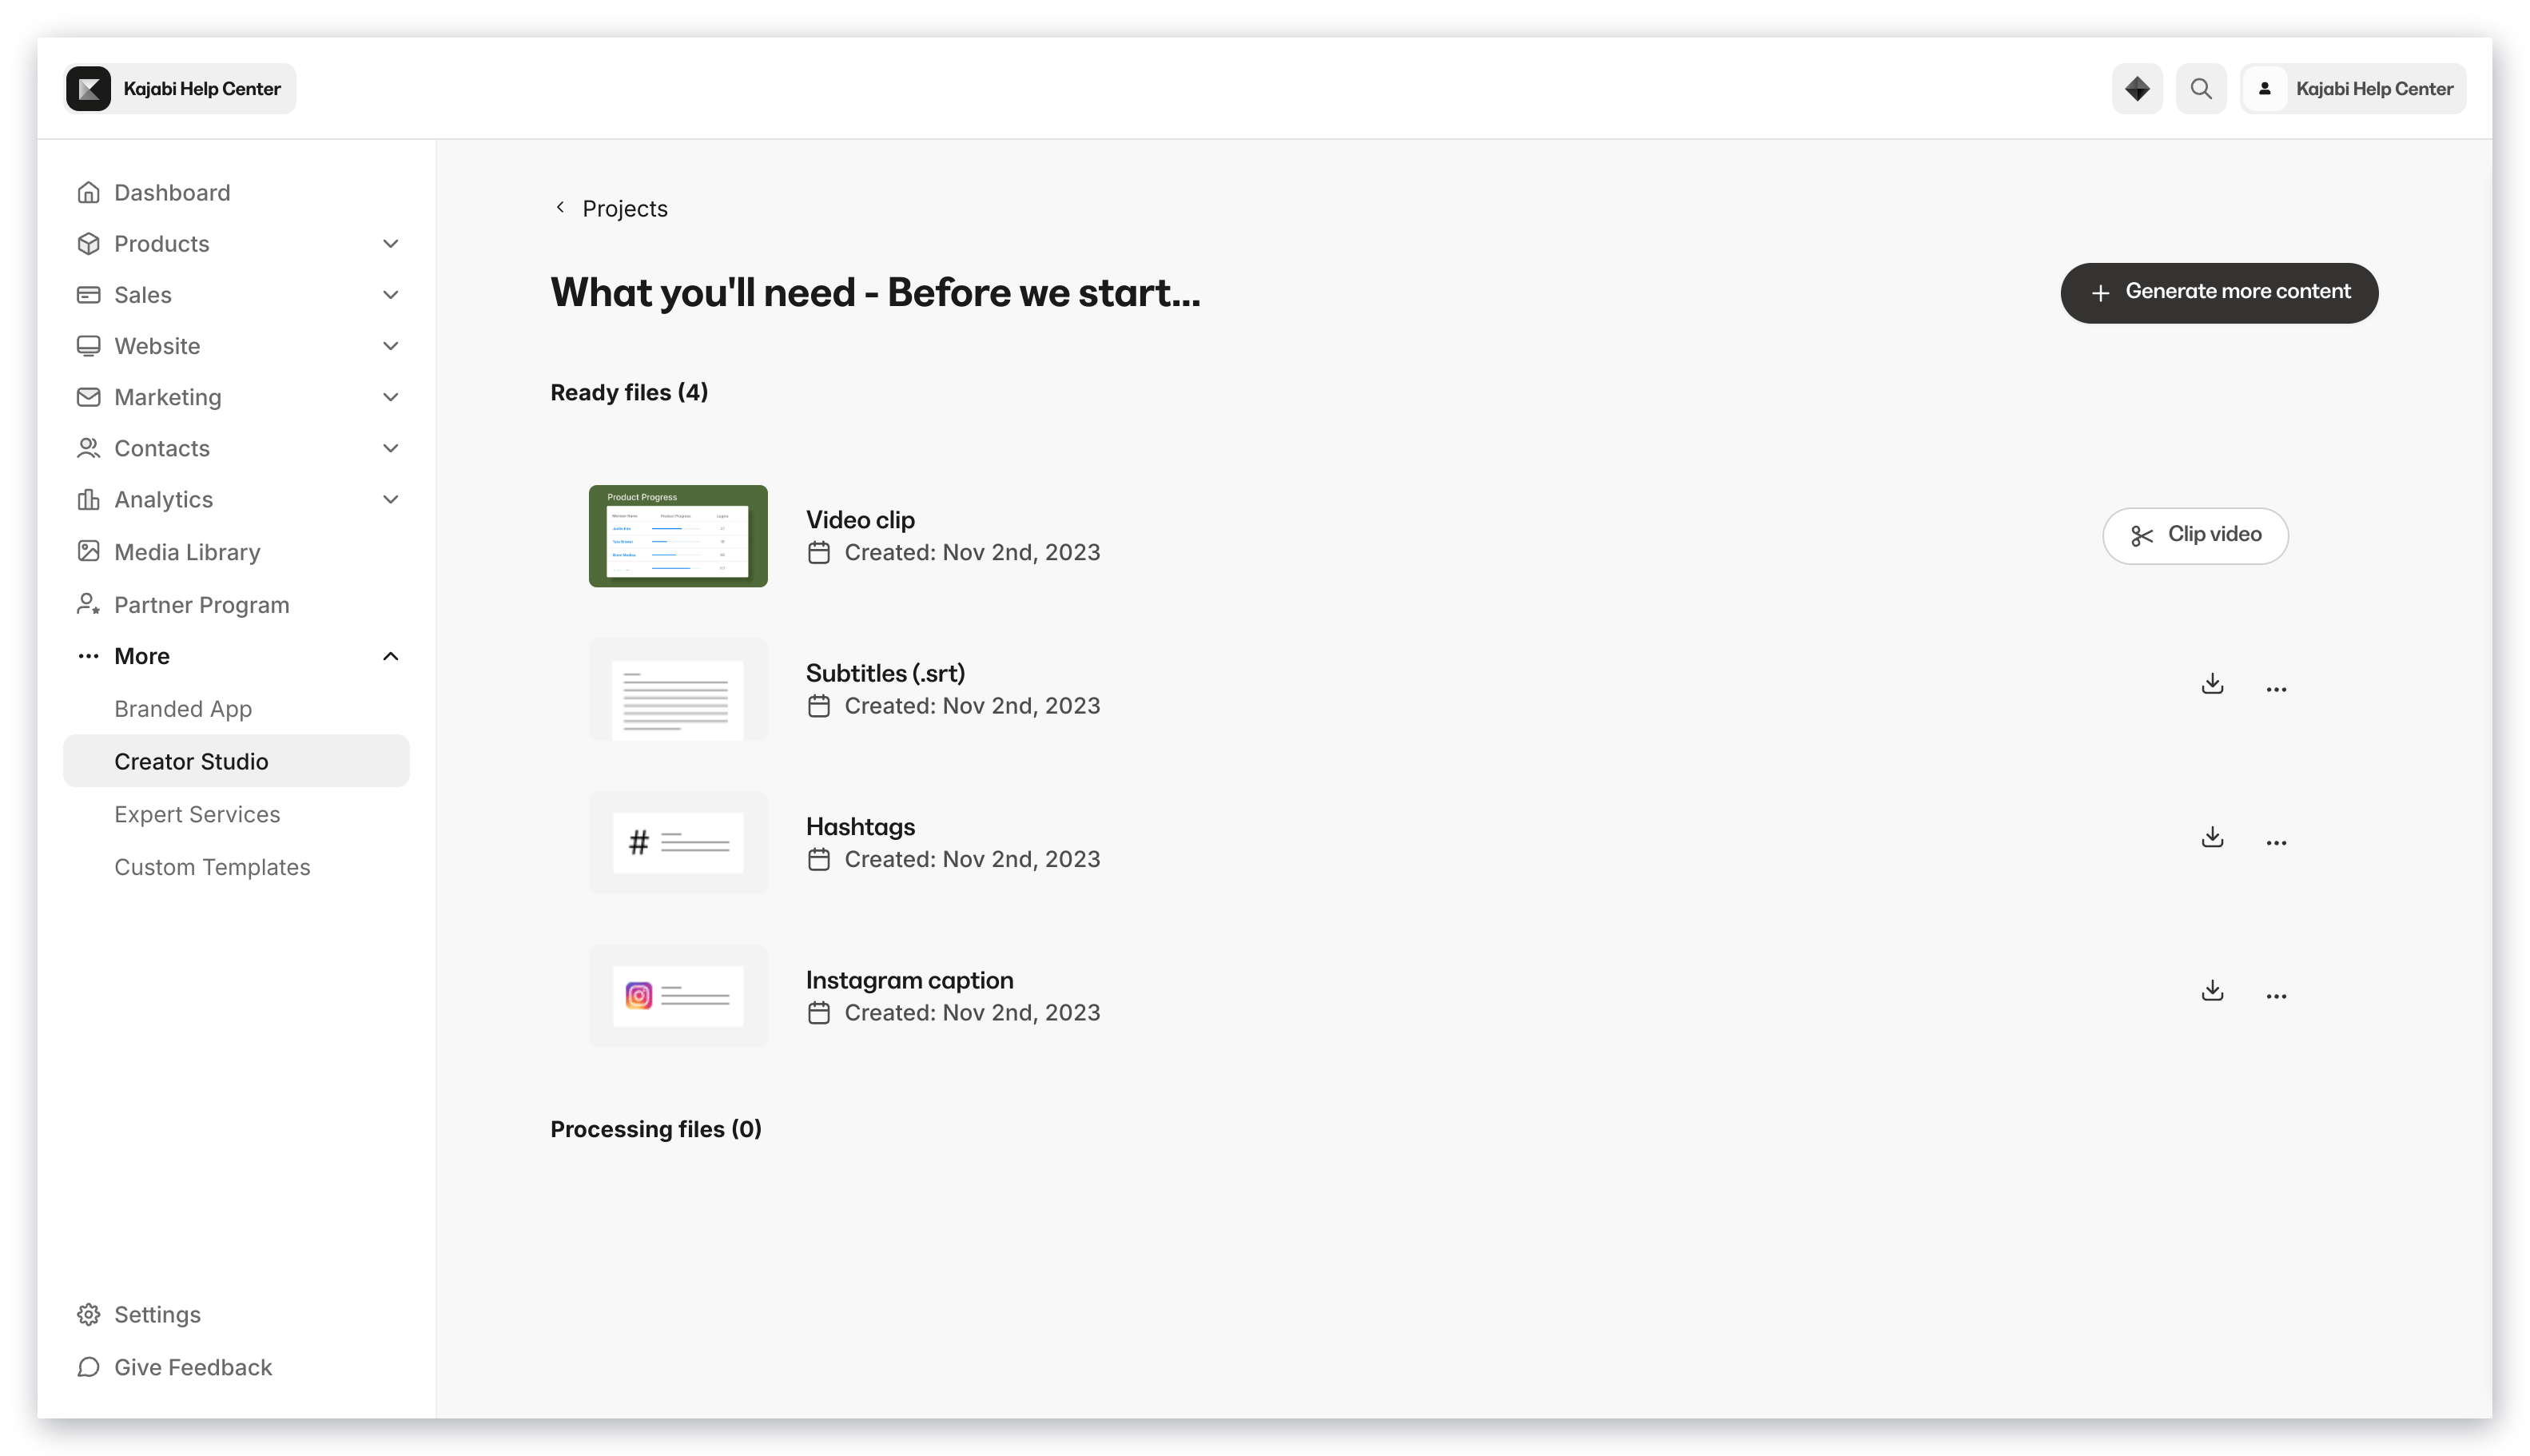
Task: Download the Subtitles (.srt) file
Action: click(x=2212, y=684)
